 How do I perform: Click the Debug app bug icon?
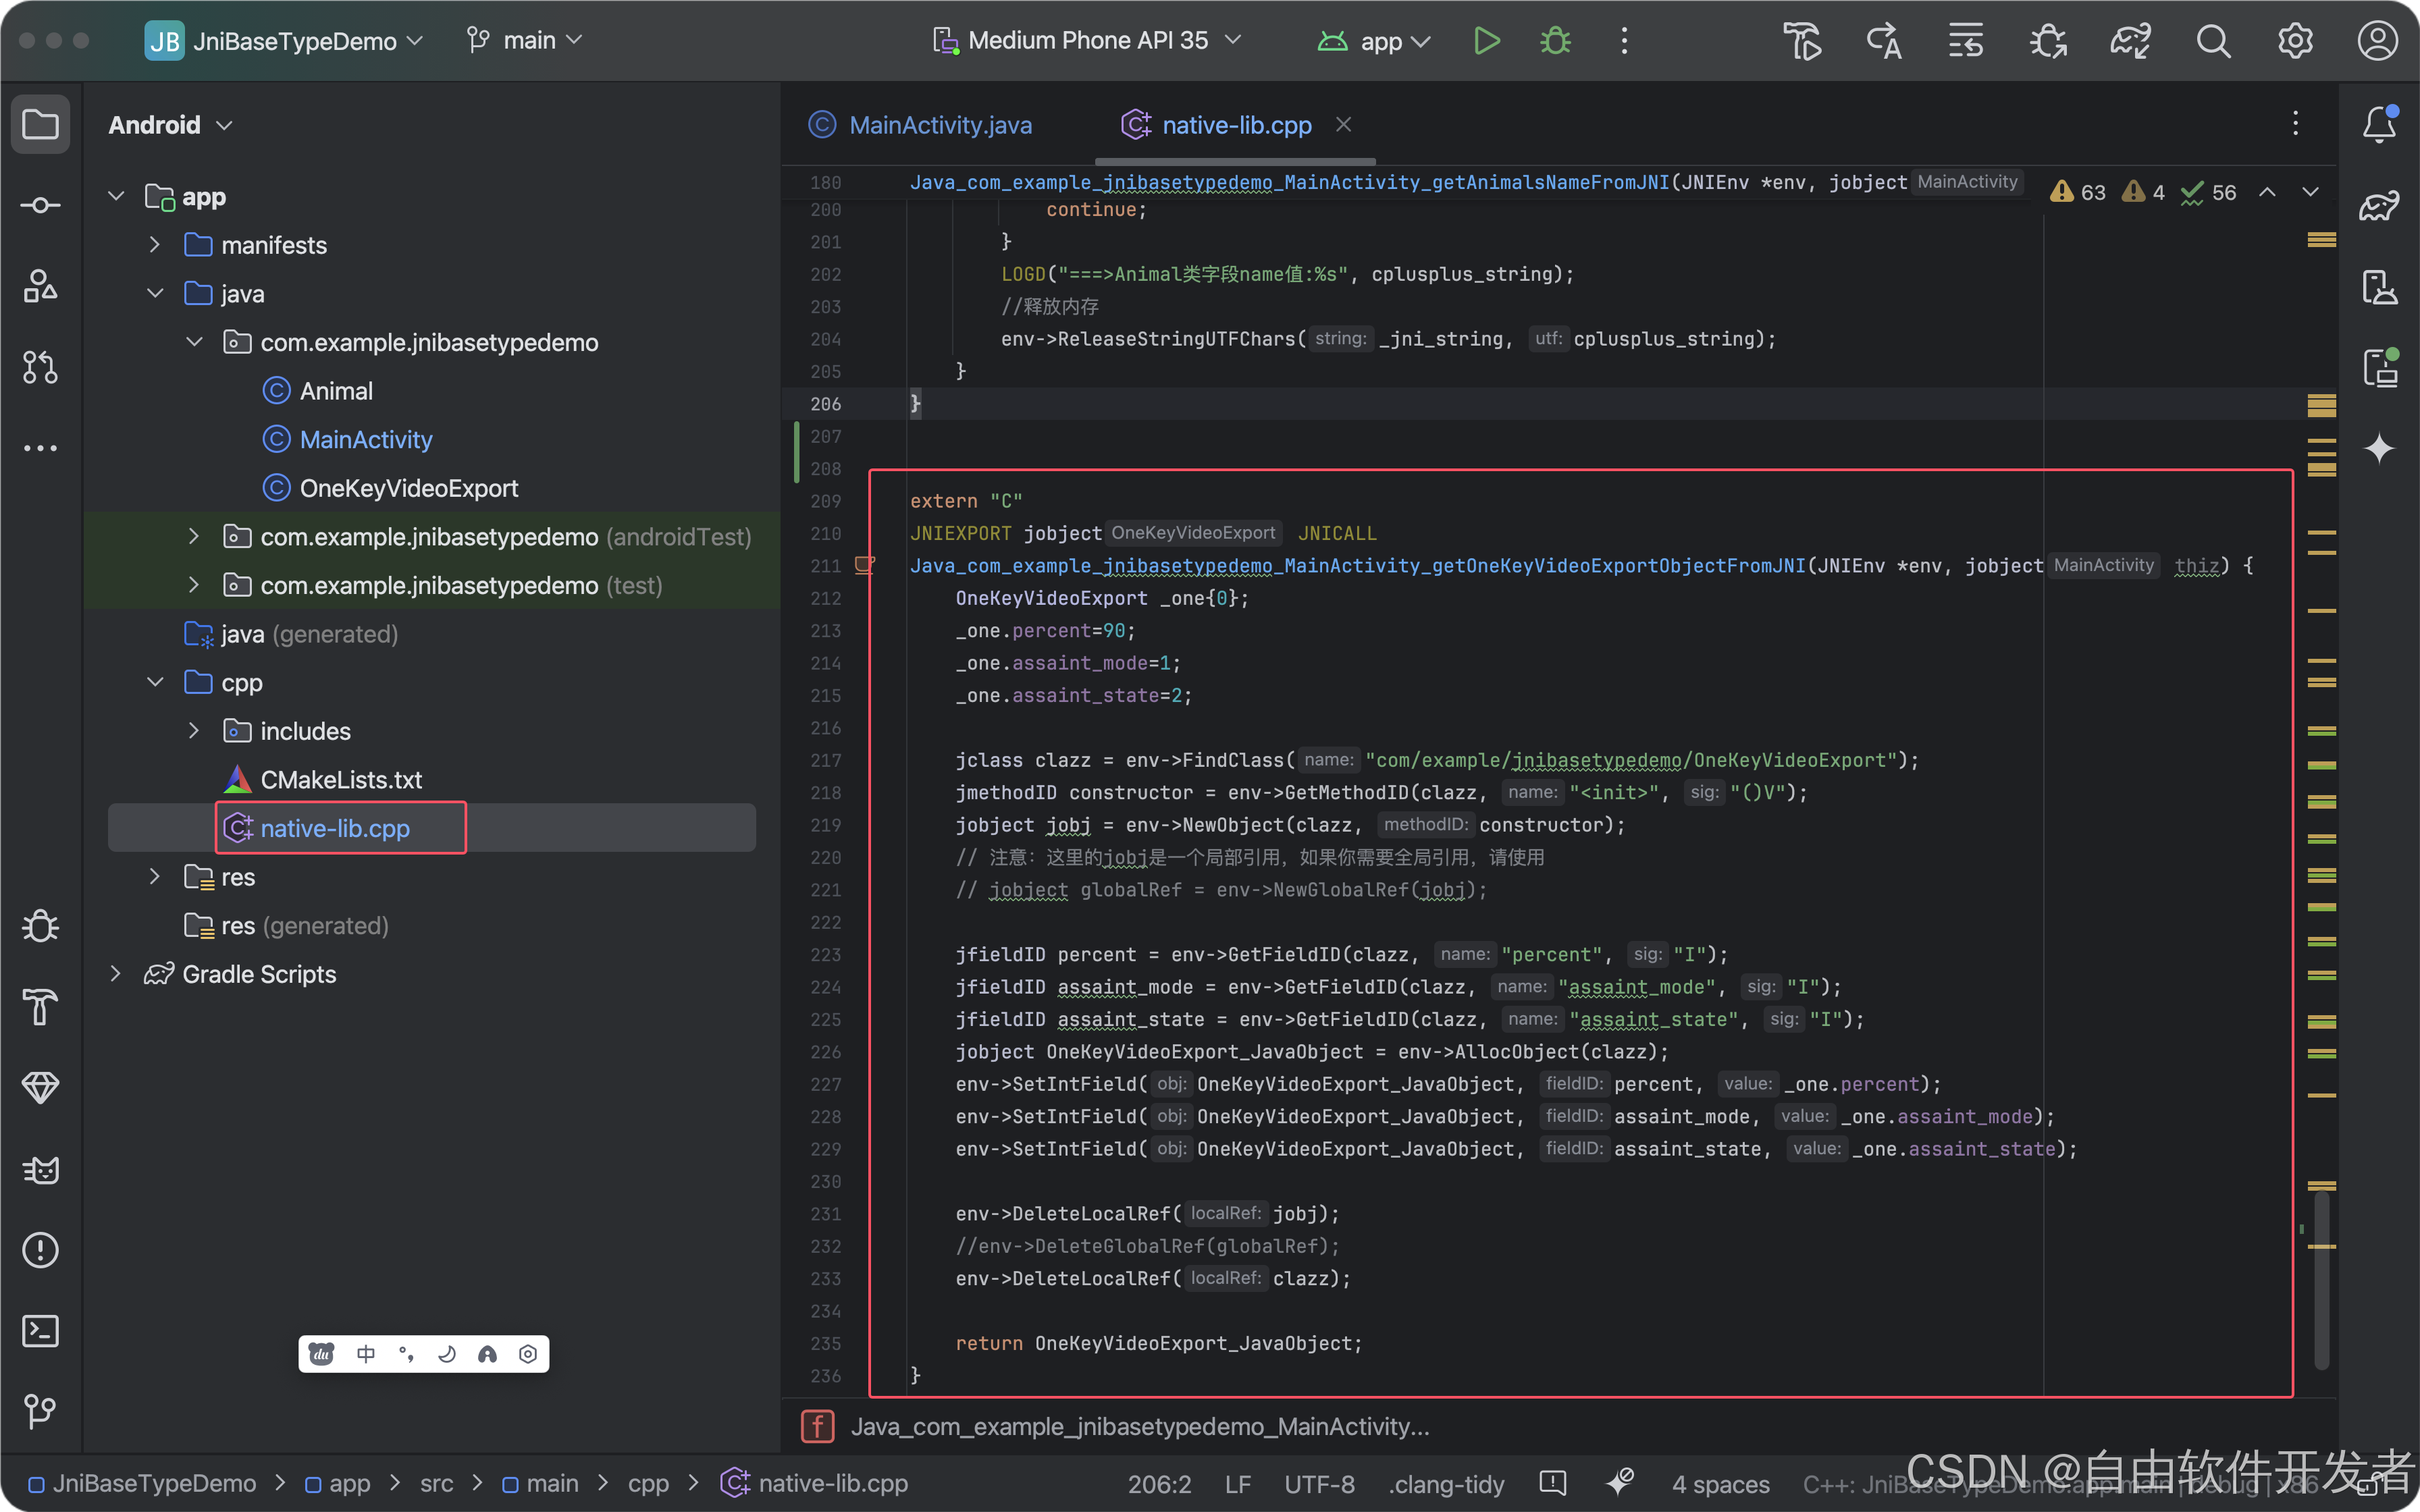[1555, 41]
